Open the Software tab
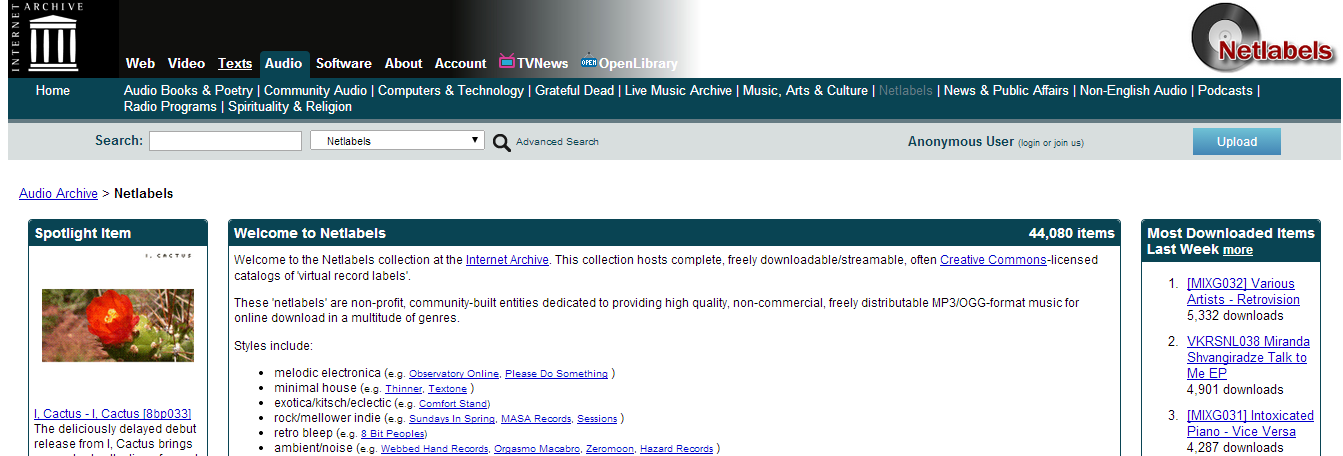1343x456 pixels. coord(344,63)
